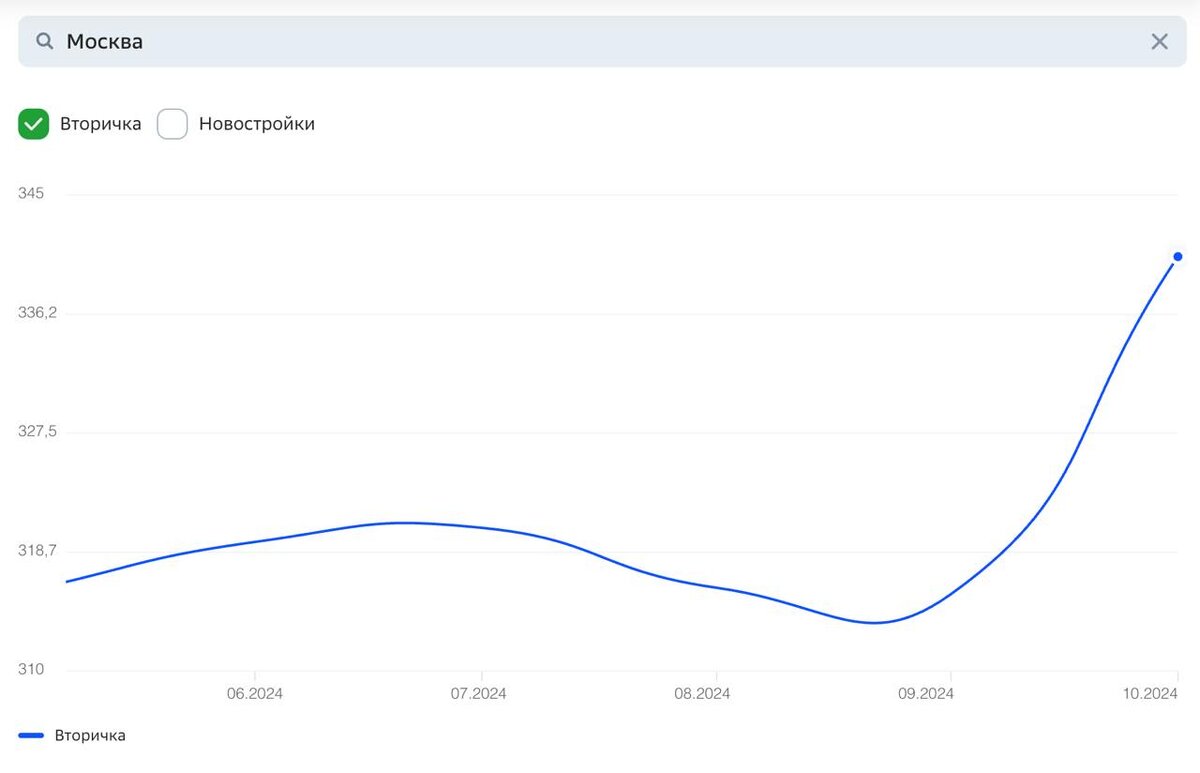The height and width of the screenshot is (773, 1200).
Task: Click the magnifier search icon
Action: [x=44, y=42]
